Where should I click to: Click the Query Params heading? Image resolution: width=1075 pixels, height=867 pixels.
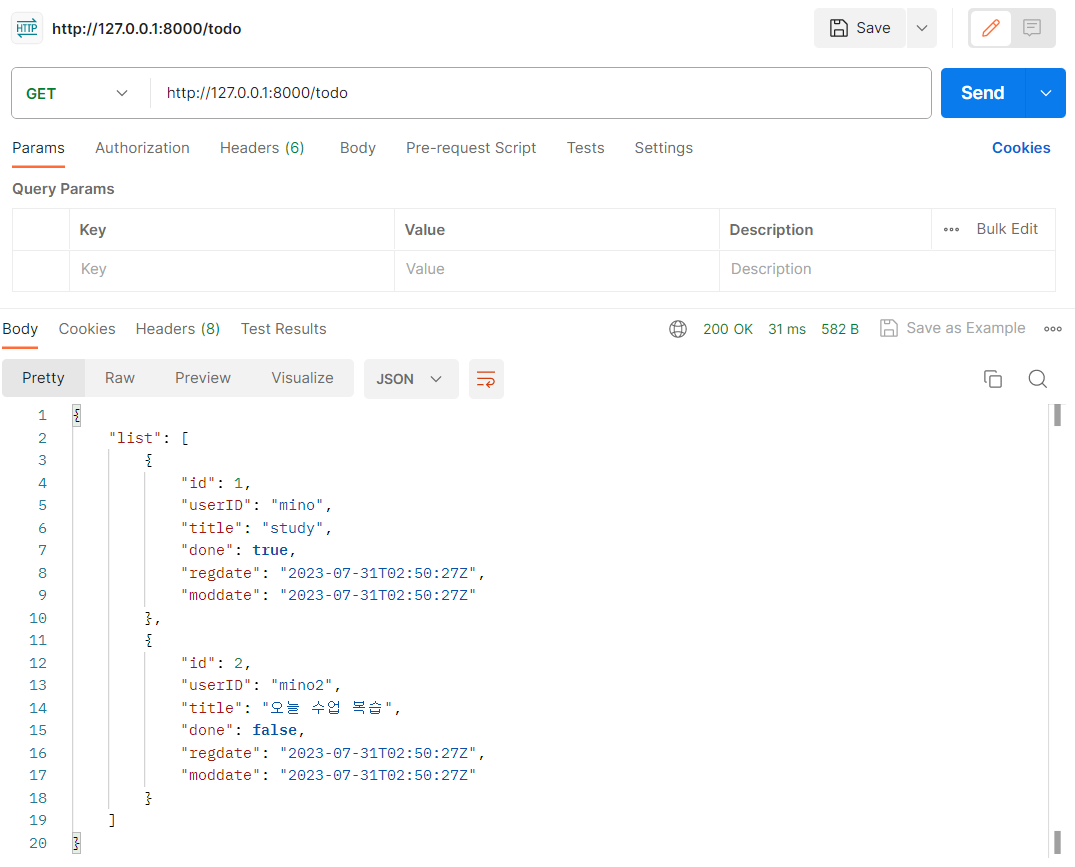click(63, 189)
